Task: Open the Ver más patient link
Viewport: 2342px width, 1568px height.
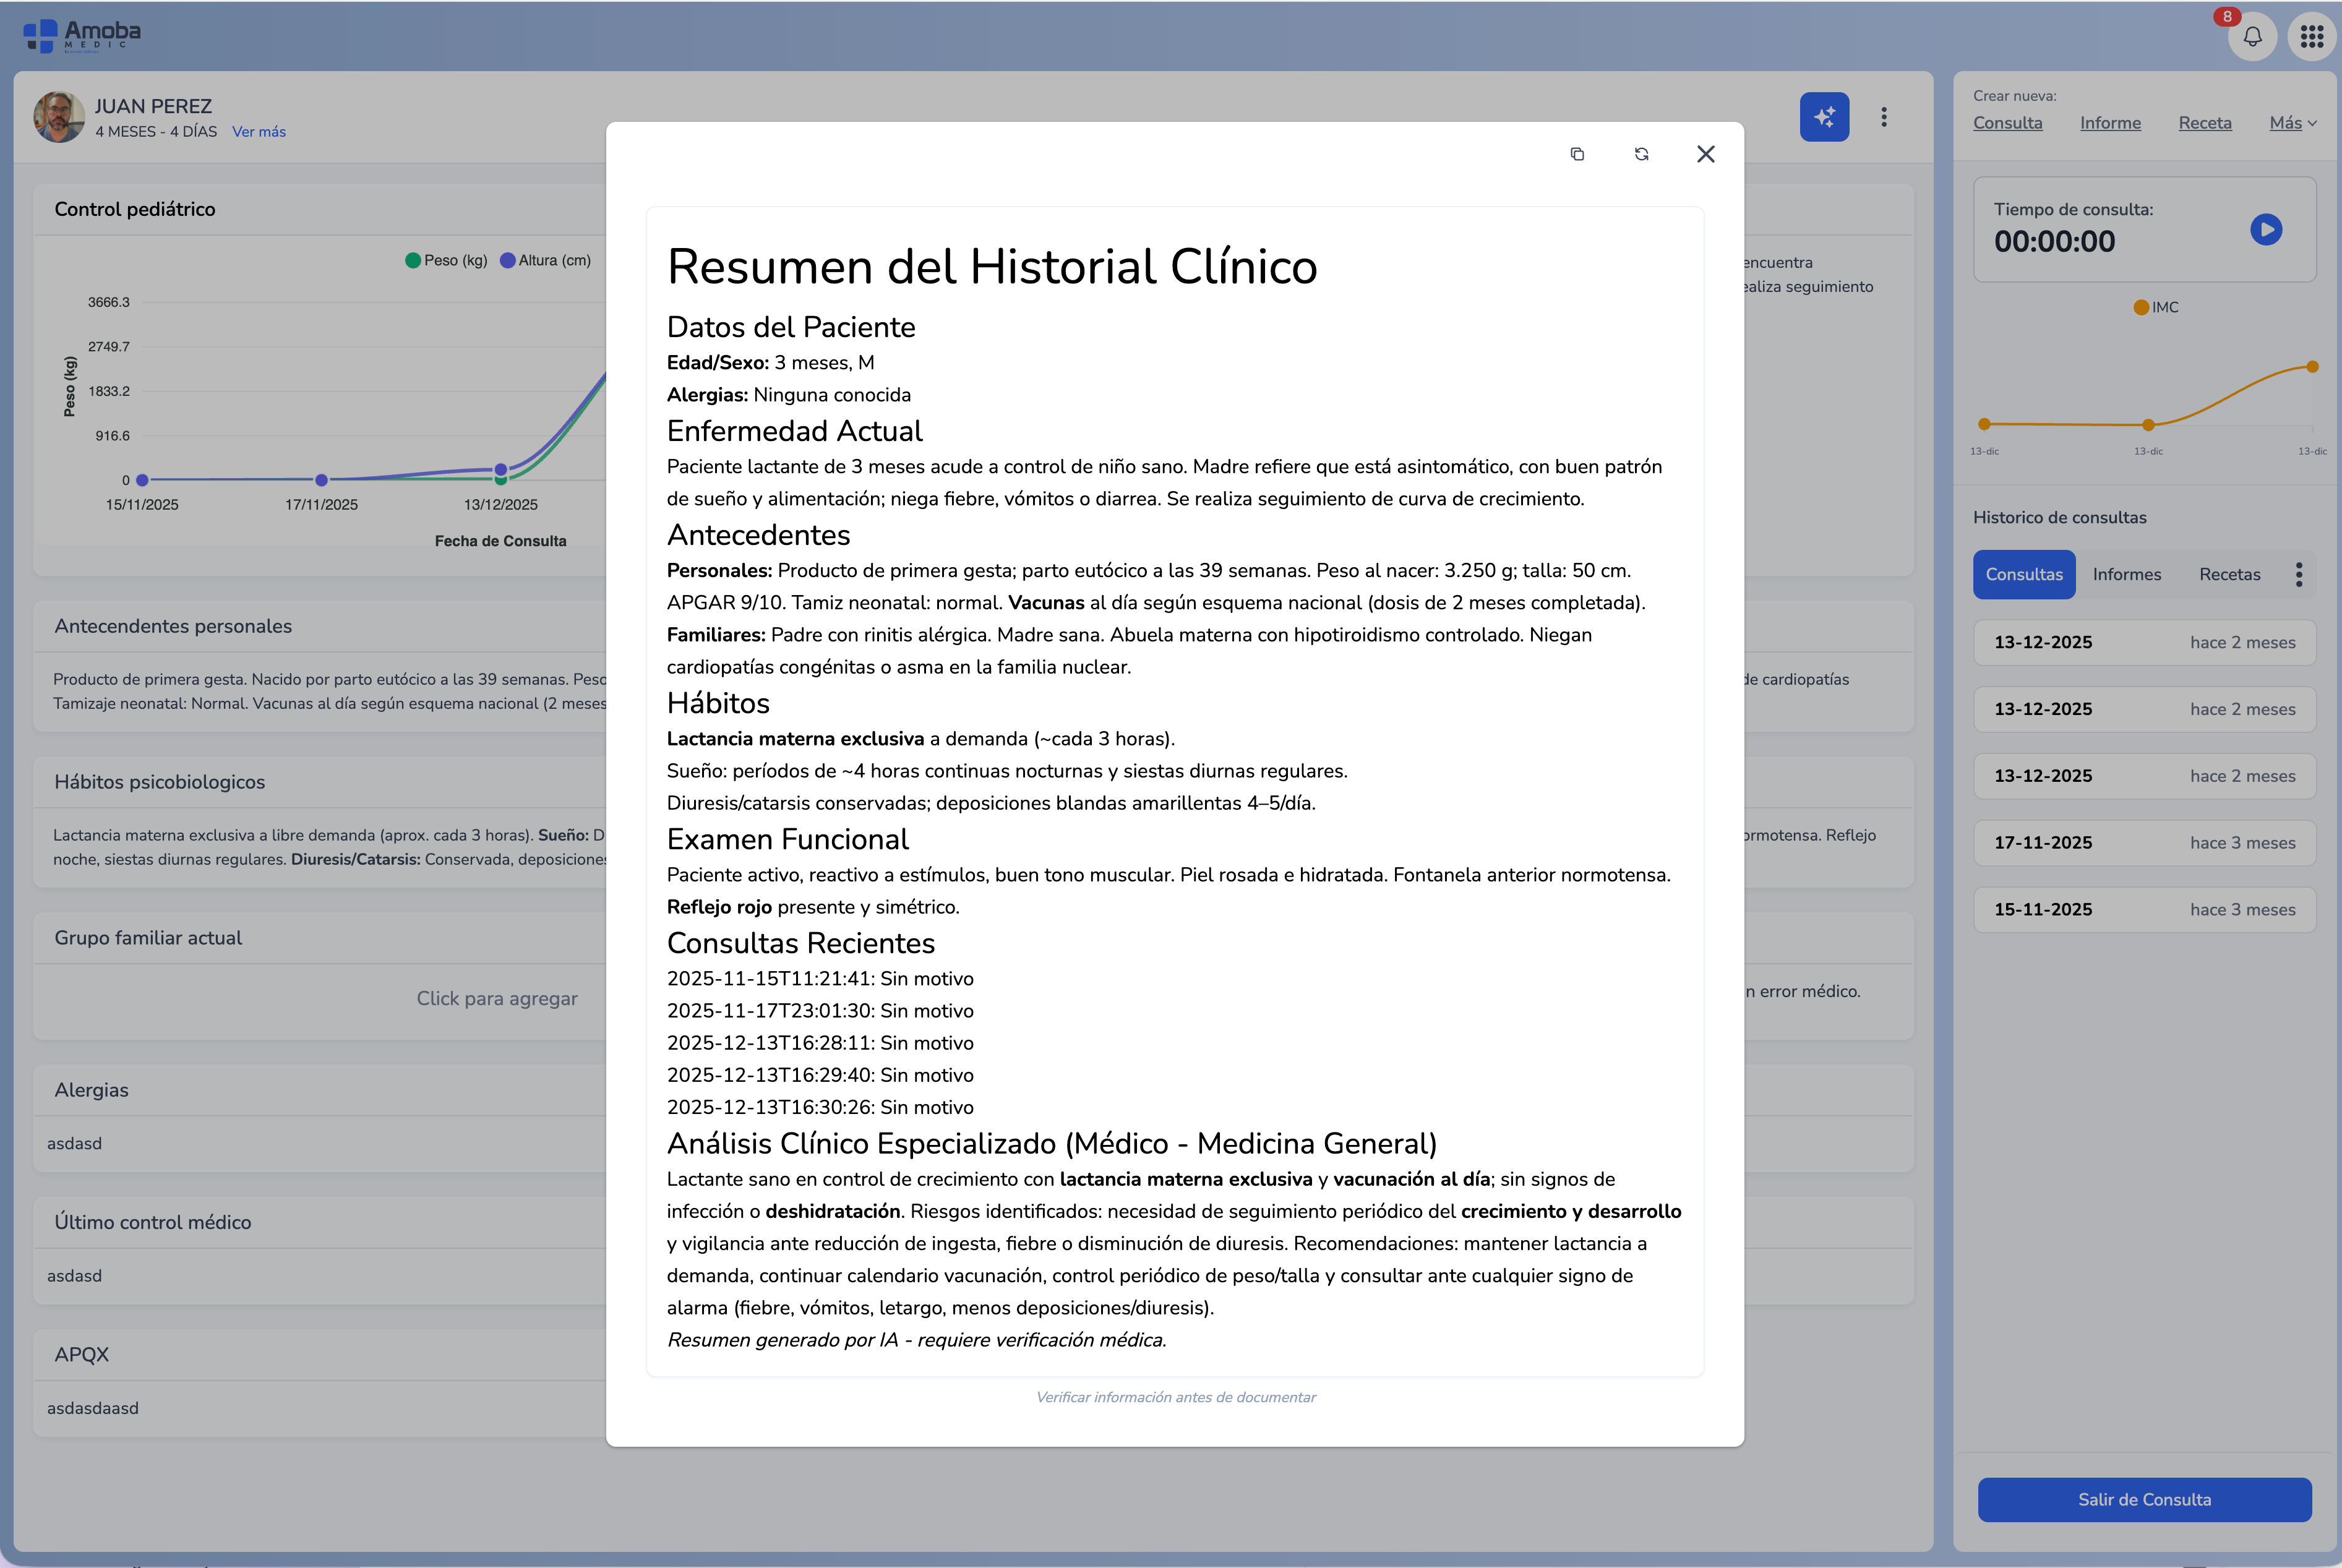Action: 259,132
